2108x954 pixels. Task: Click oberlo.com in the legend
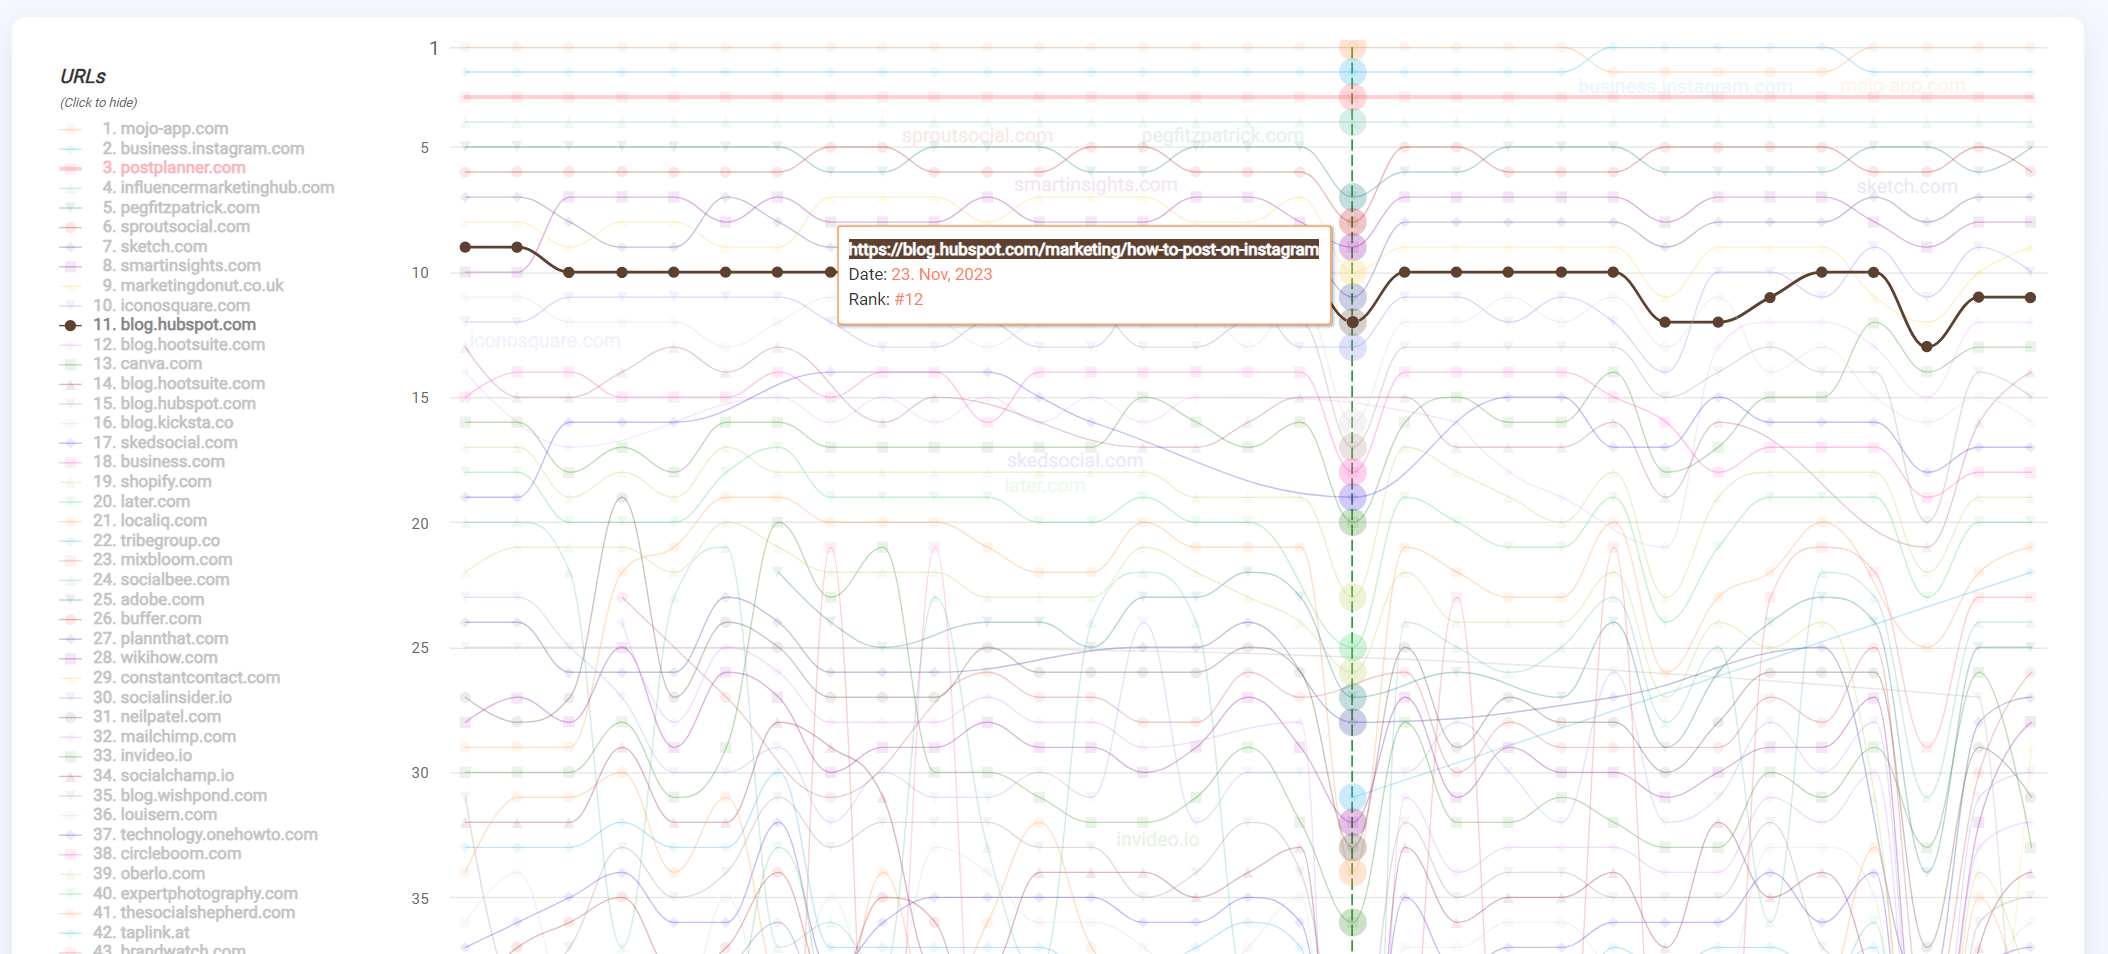132,873
